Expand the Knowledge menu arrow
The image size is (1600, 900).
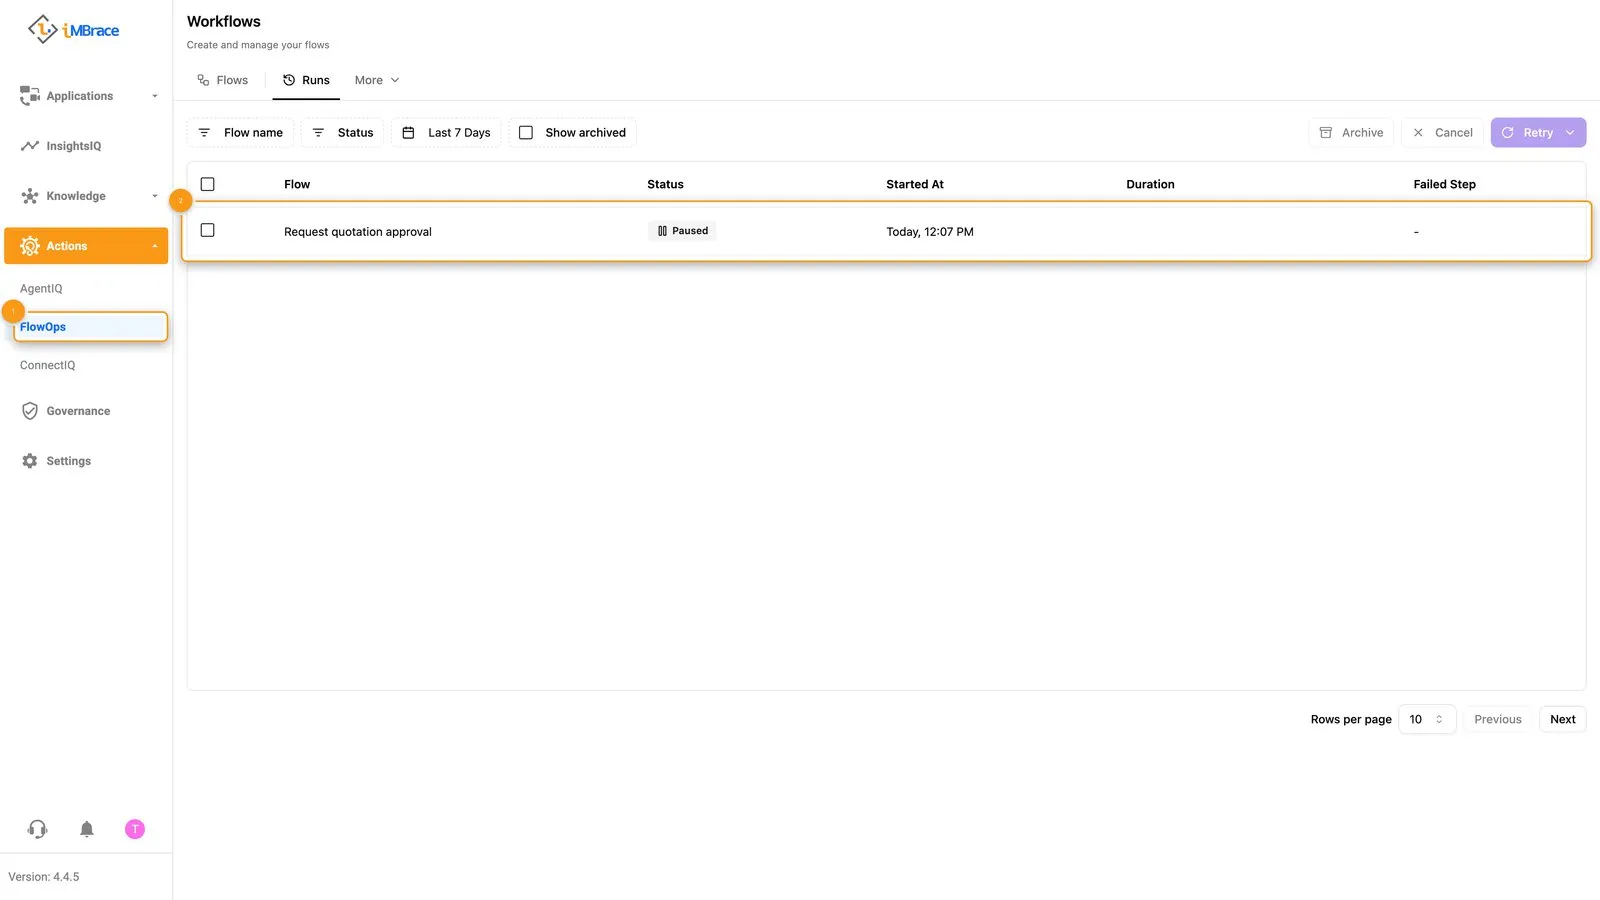(155, 196)
